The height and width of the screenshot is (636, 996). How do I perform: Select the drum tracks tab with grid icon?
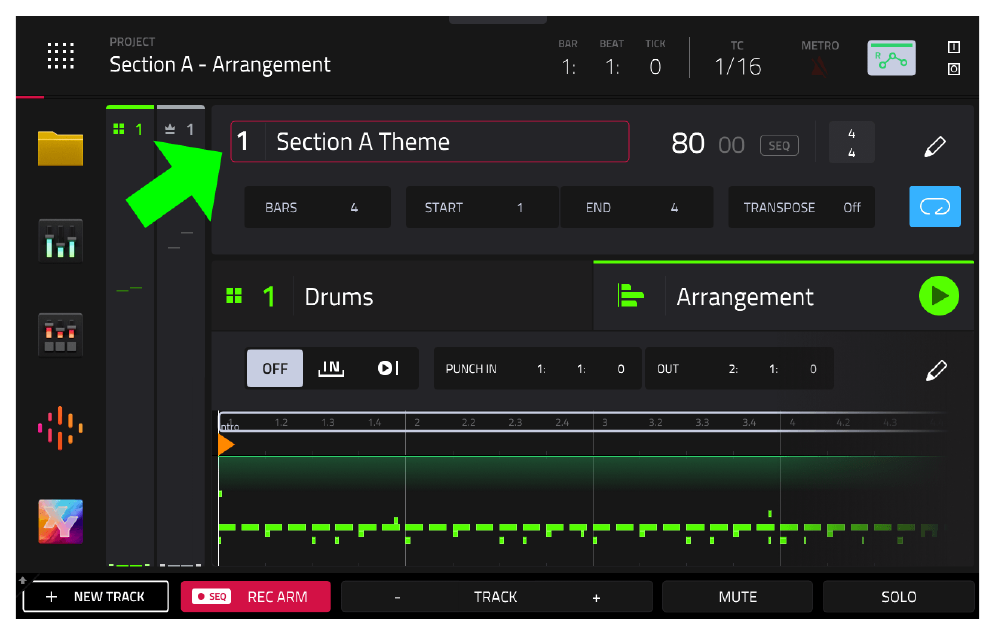coord(130,129)
